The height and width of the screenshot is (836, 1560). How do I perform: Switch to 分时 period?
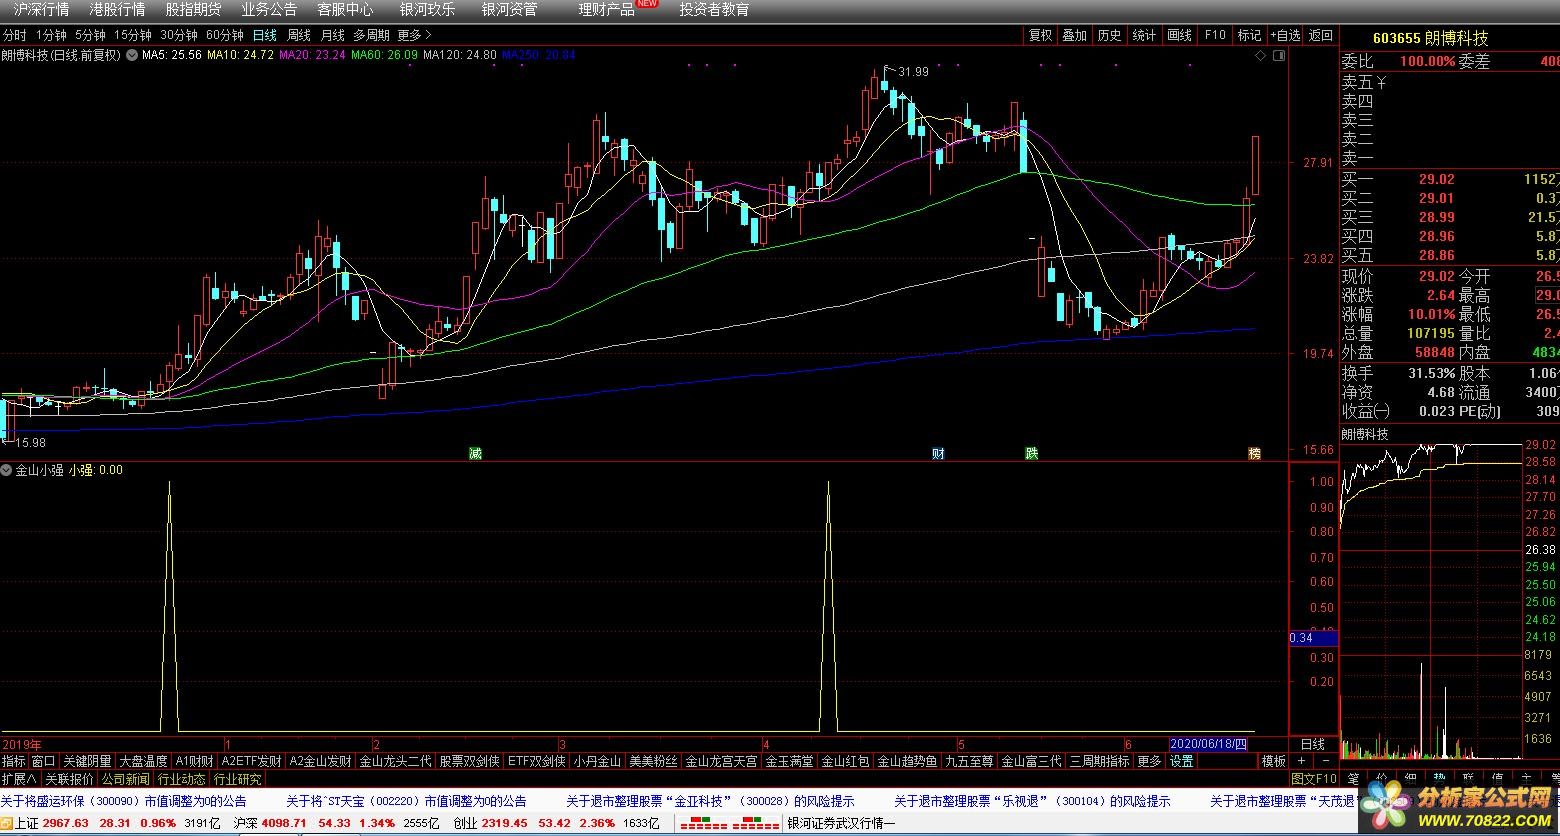[x=15, y=35]
